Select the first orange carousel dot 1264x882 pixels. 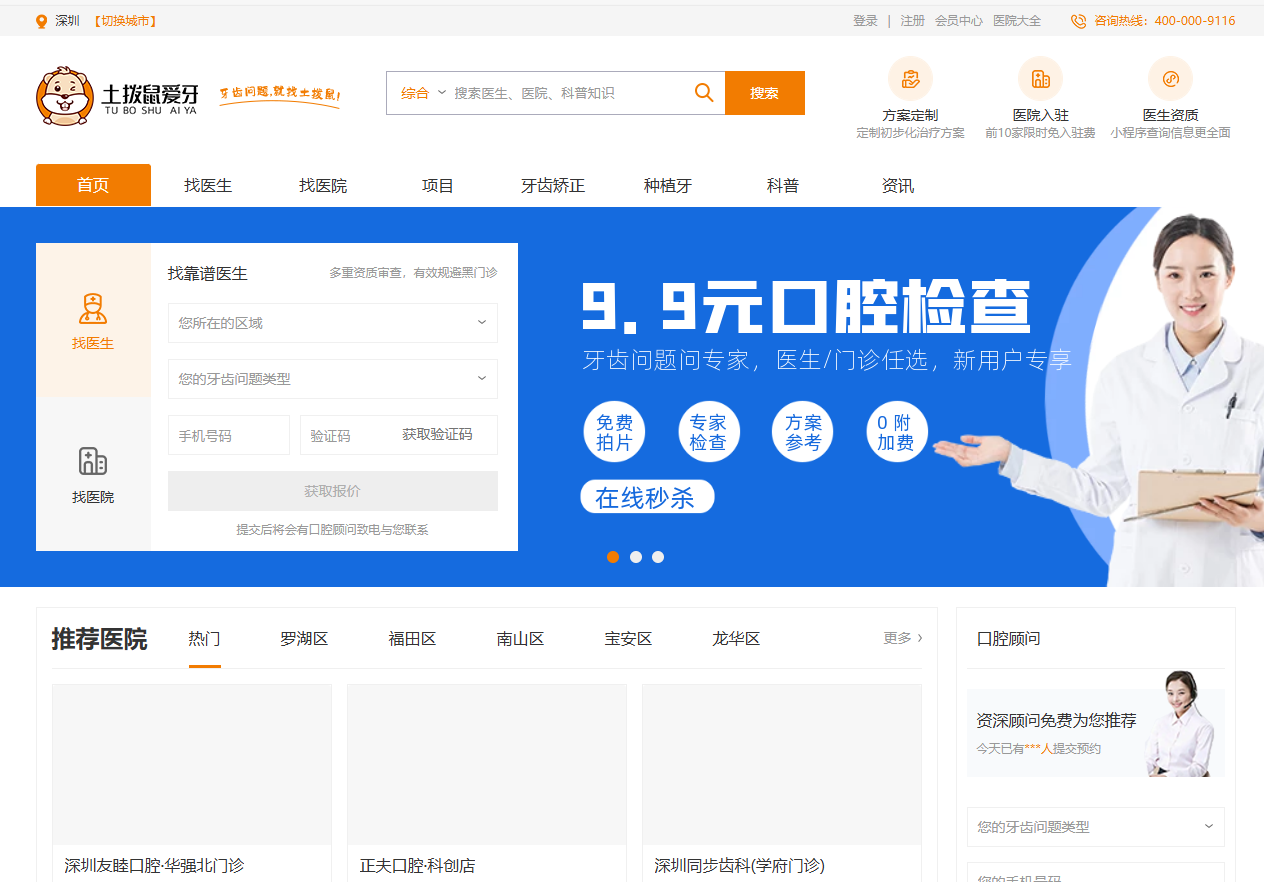613,557
